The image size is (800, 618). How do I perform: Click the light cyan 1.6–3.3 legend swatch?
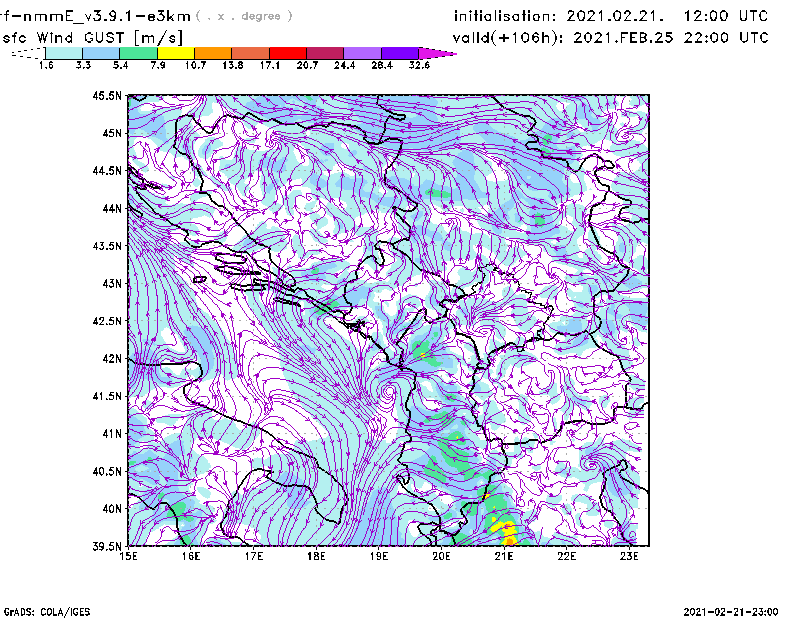point(64,53)
